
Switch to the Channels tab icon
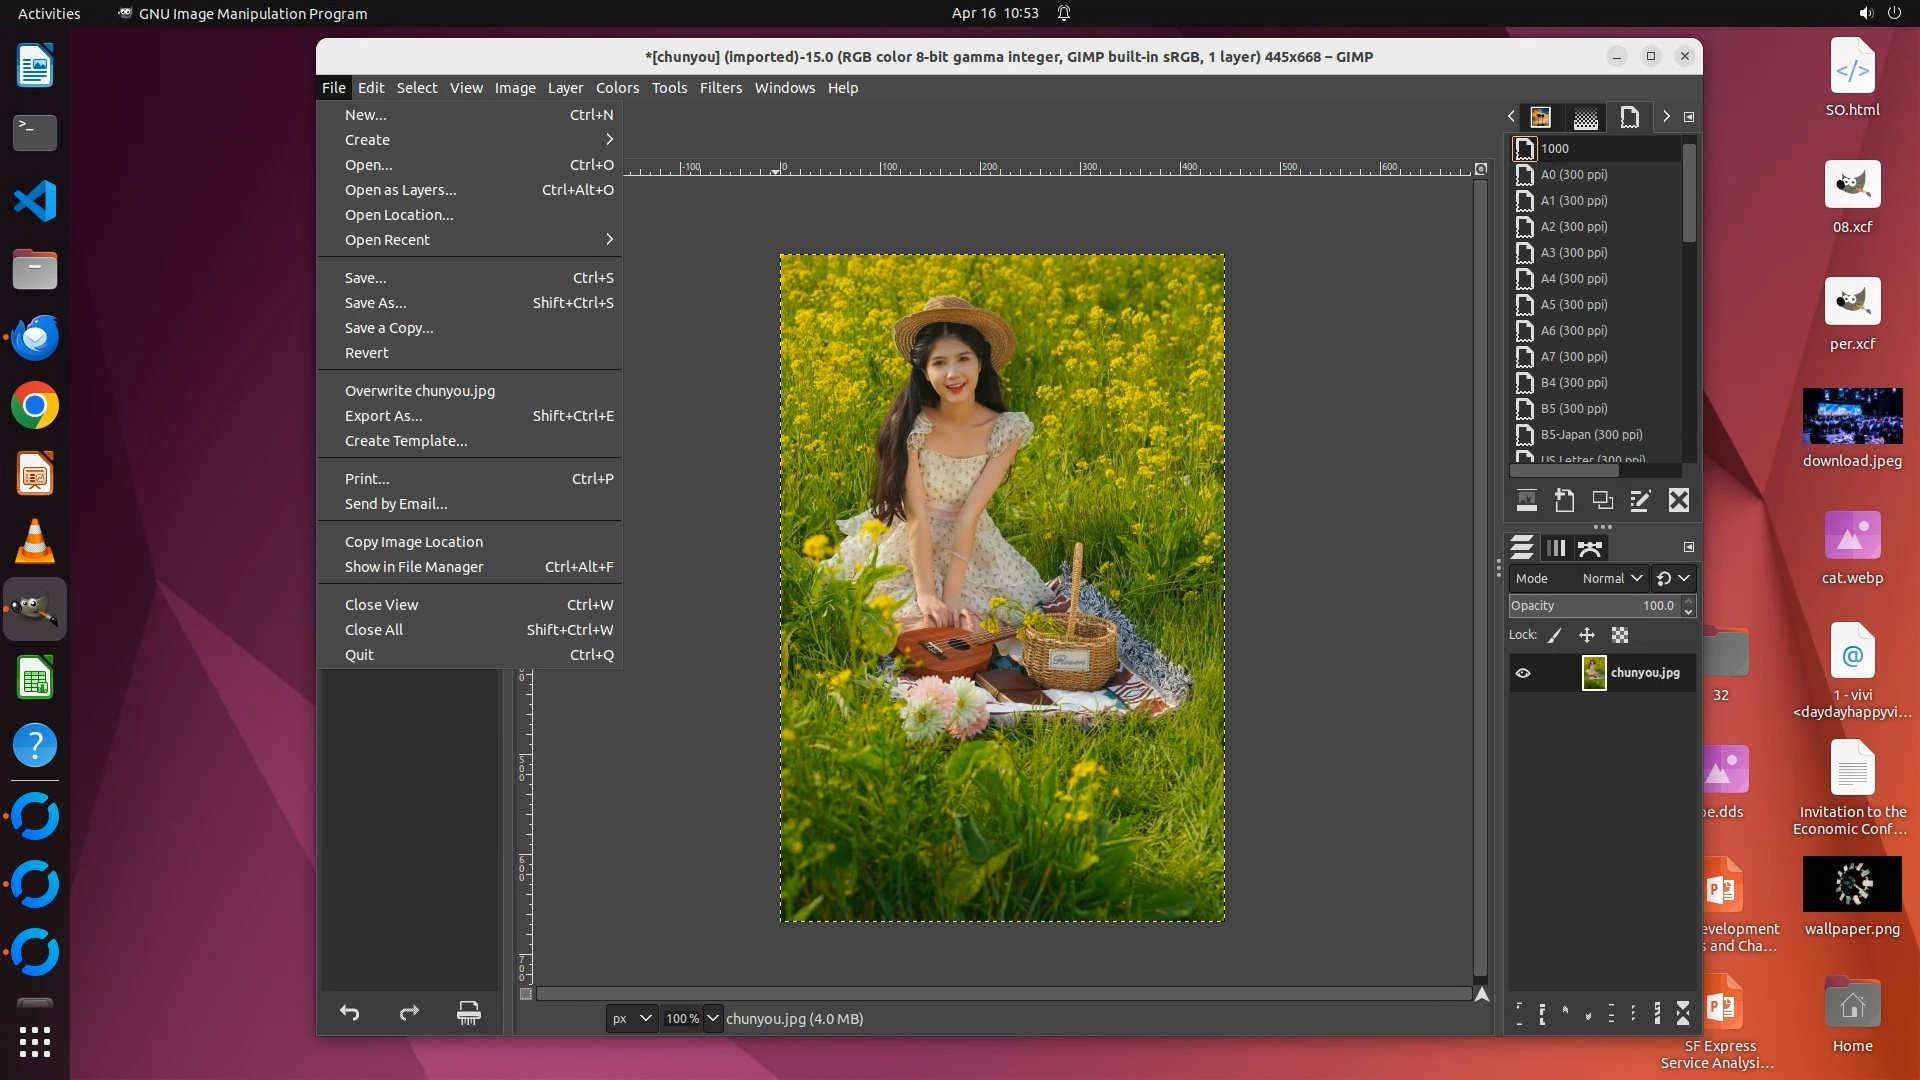pos(1556,548)
